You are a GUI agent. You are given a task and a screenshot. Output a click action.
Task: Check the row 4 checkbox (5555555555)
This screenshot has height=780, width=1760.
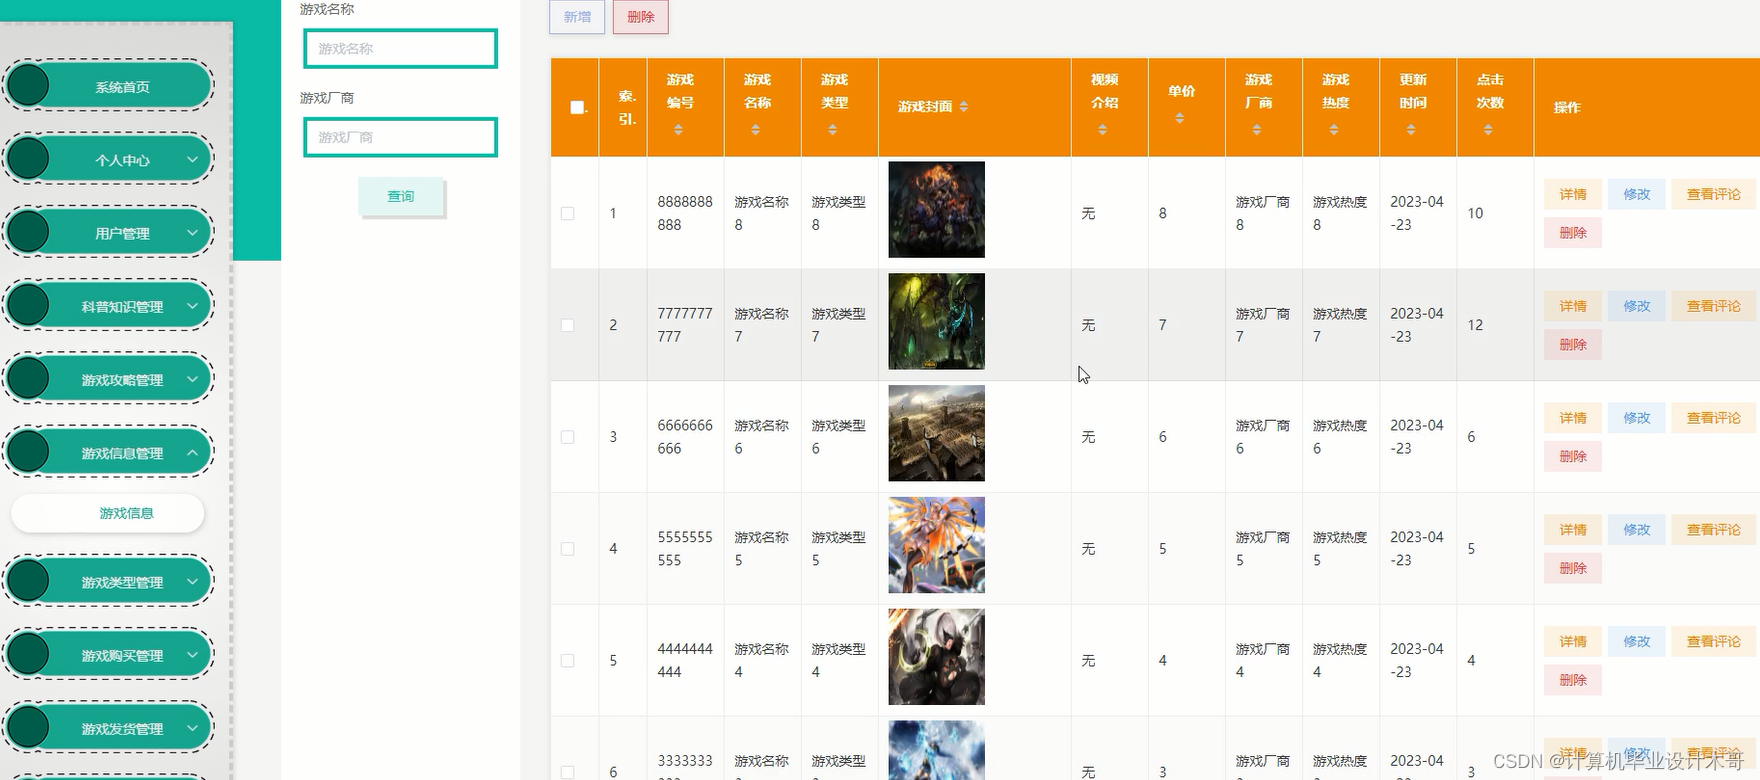click(x=568, y=549)
